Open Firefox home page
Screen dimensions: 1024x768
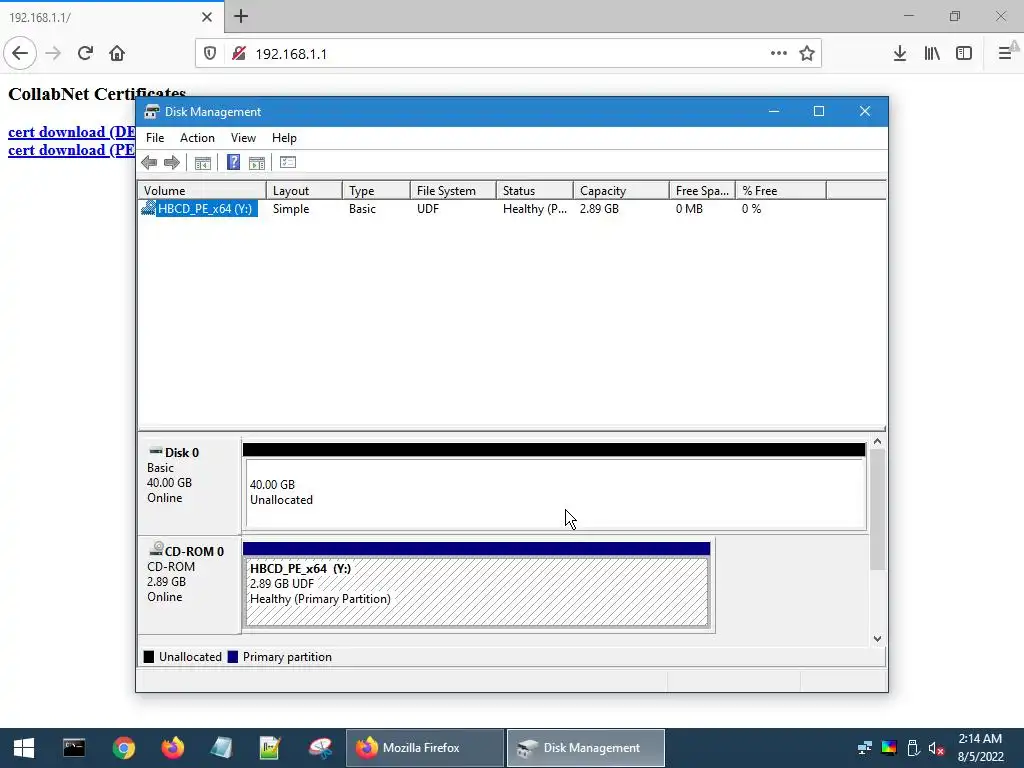point(117,54)
